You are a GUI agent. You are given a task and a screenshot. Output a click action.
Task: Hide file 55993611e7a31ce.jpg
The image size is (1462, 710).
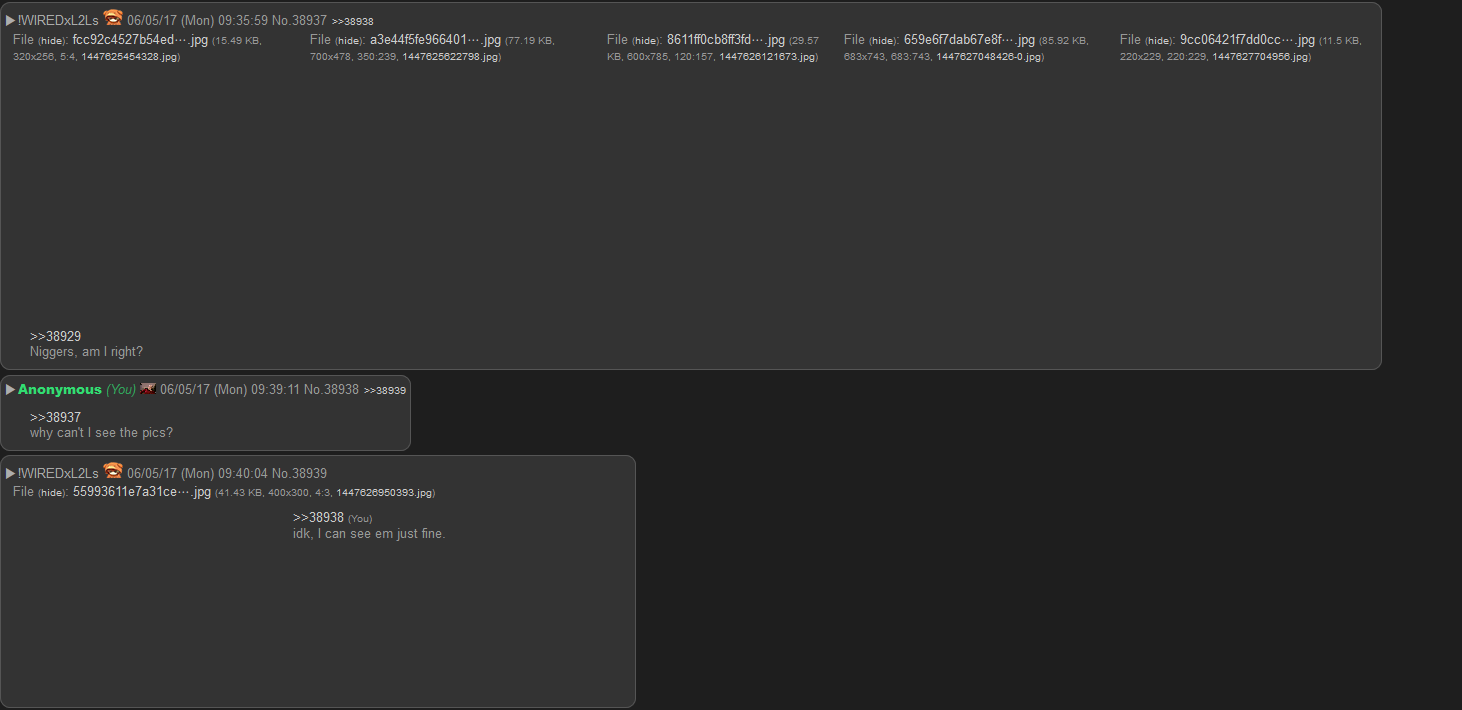tap(52, 493)
